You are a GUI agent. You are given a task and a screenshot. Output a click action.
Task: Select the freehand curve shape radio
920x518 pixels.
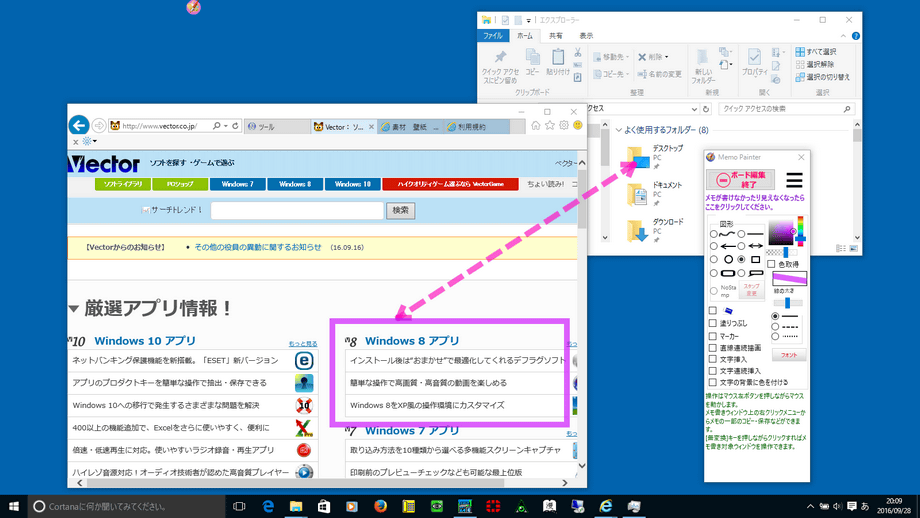pyautogui.click(x=713, y=234)
